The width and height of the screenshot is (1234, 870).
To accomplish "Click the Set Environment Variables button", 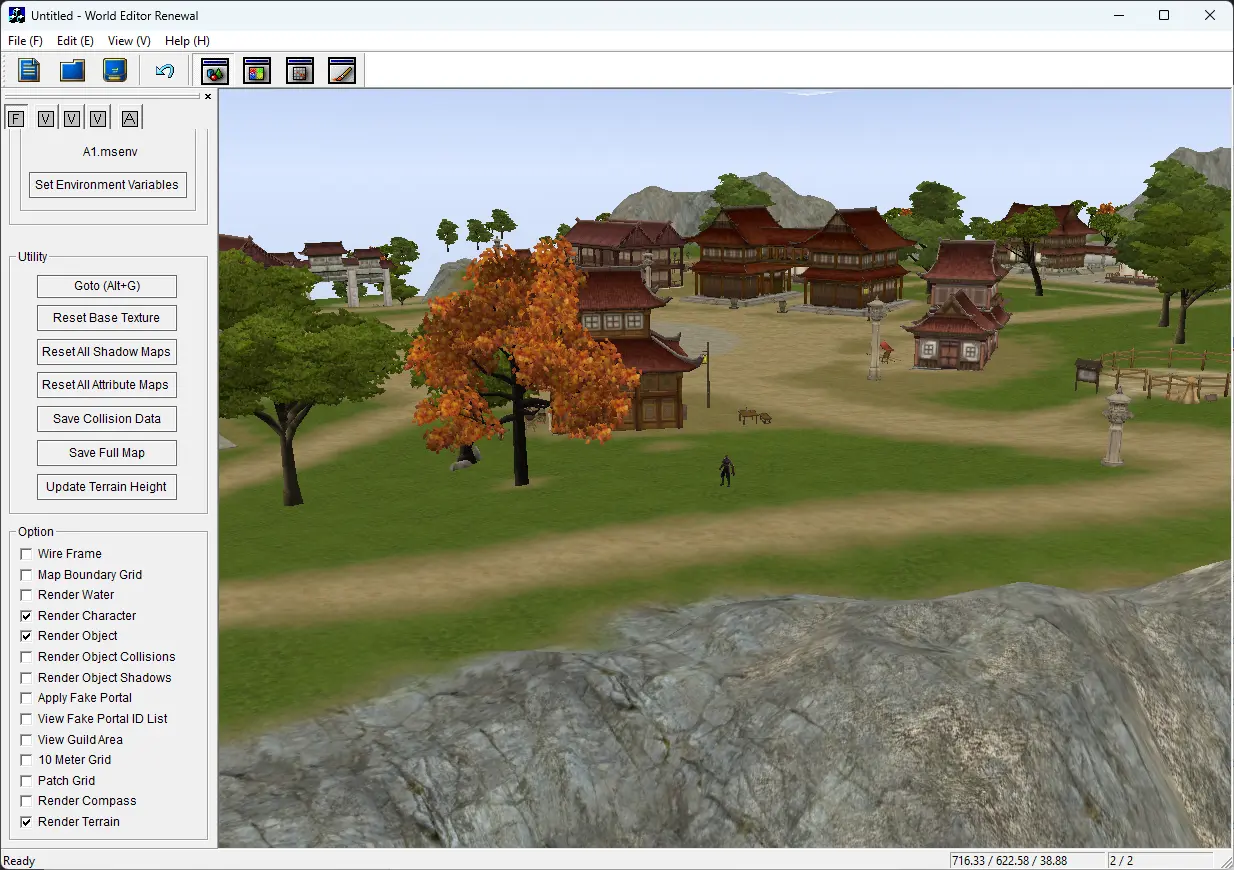I will pos(107,185).
